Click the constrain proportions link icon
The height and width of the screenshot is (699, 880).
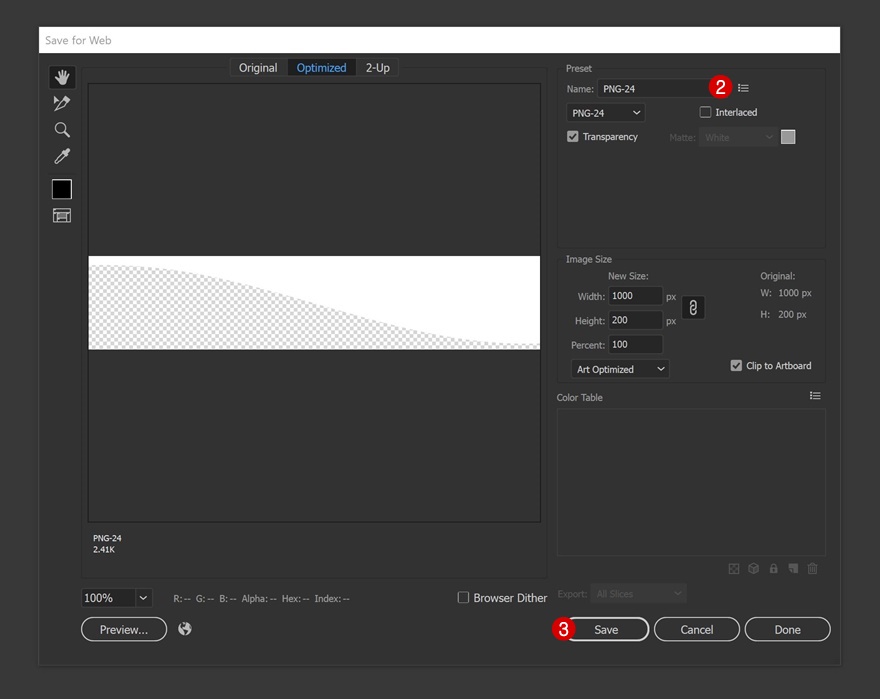[692, 308]
